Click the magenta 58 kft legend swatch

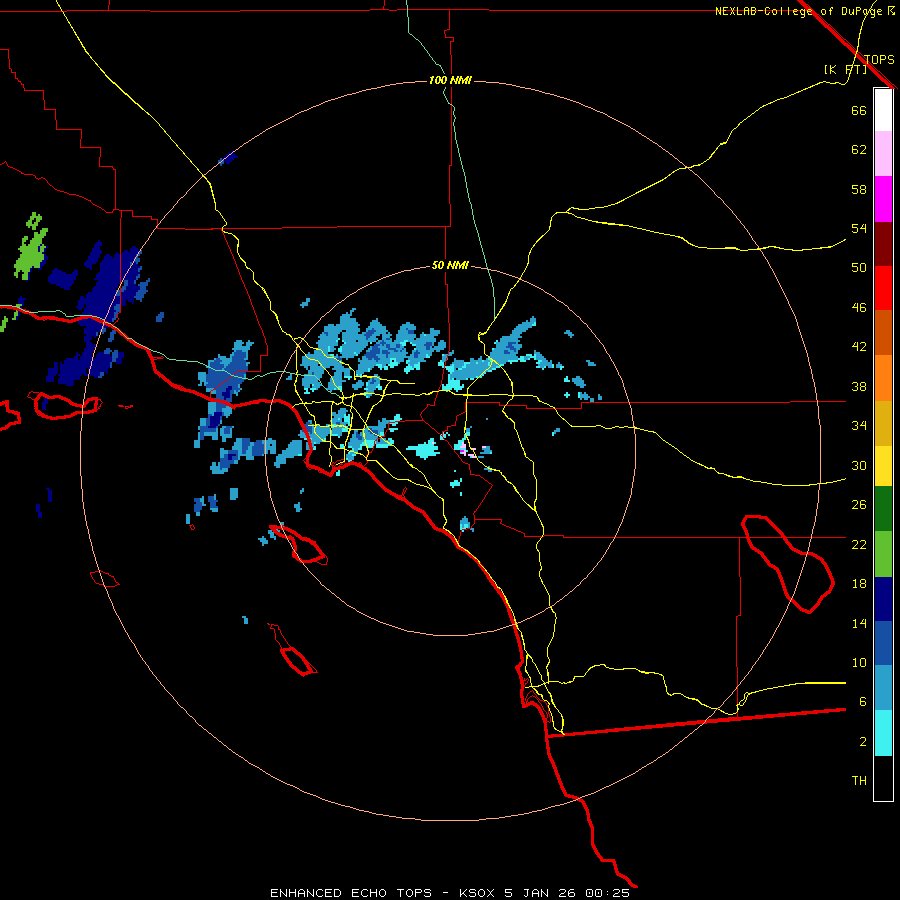tap(882, 199)
